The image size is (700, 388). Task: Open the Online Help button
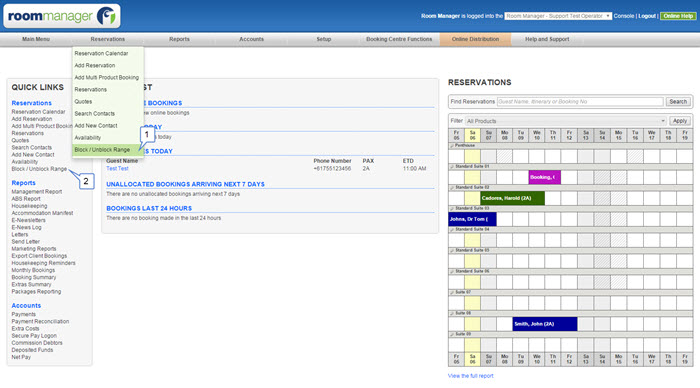click(678, 16)
